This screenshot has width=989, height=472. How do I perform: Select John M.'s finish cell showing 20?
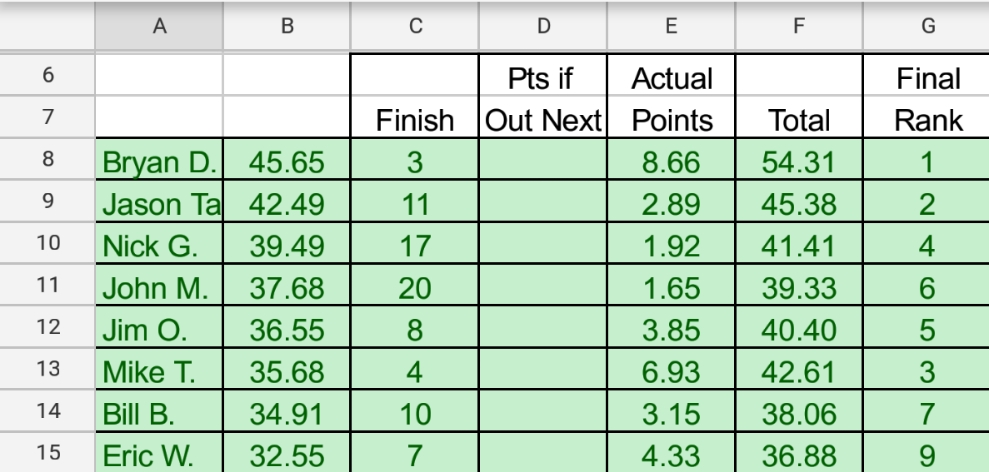(x=413, y=286)
